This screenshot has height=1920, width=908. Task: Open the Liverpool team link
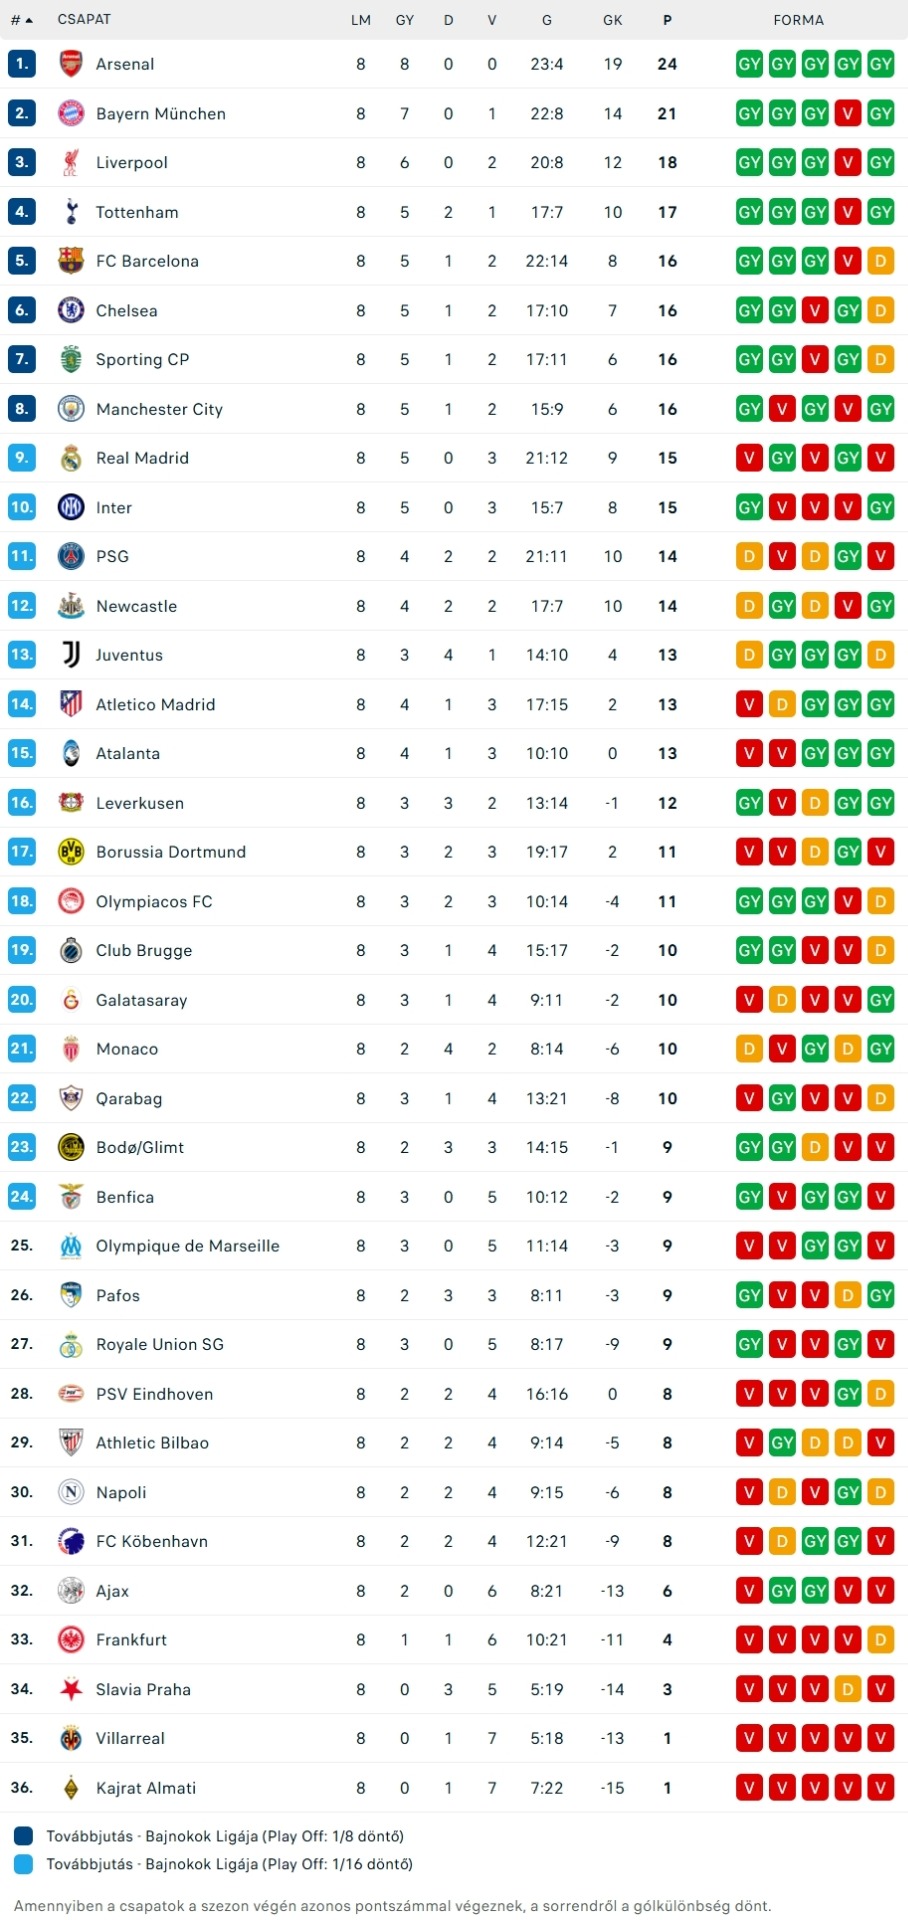[x=131, y=163]
